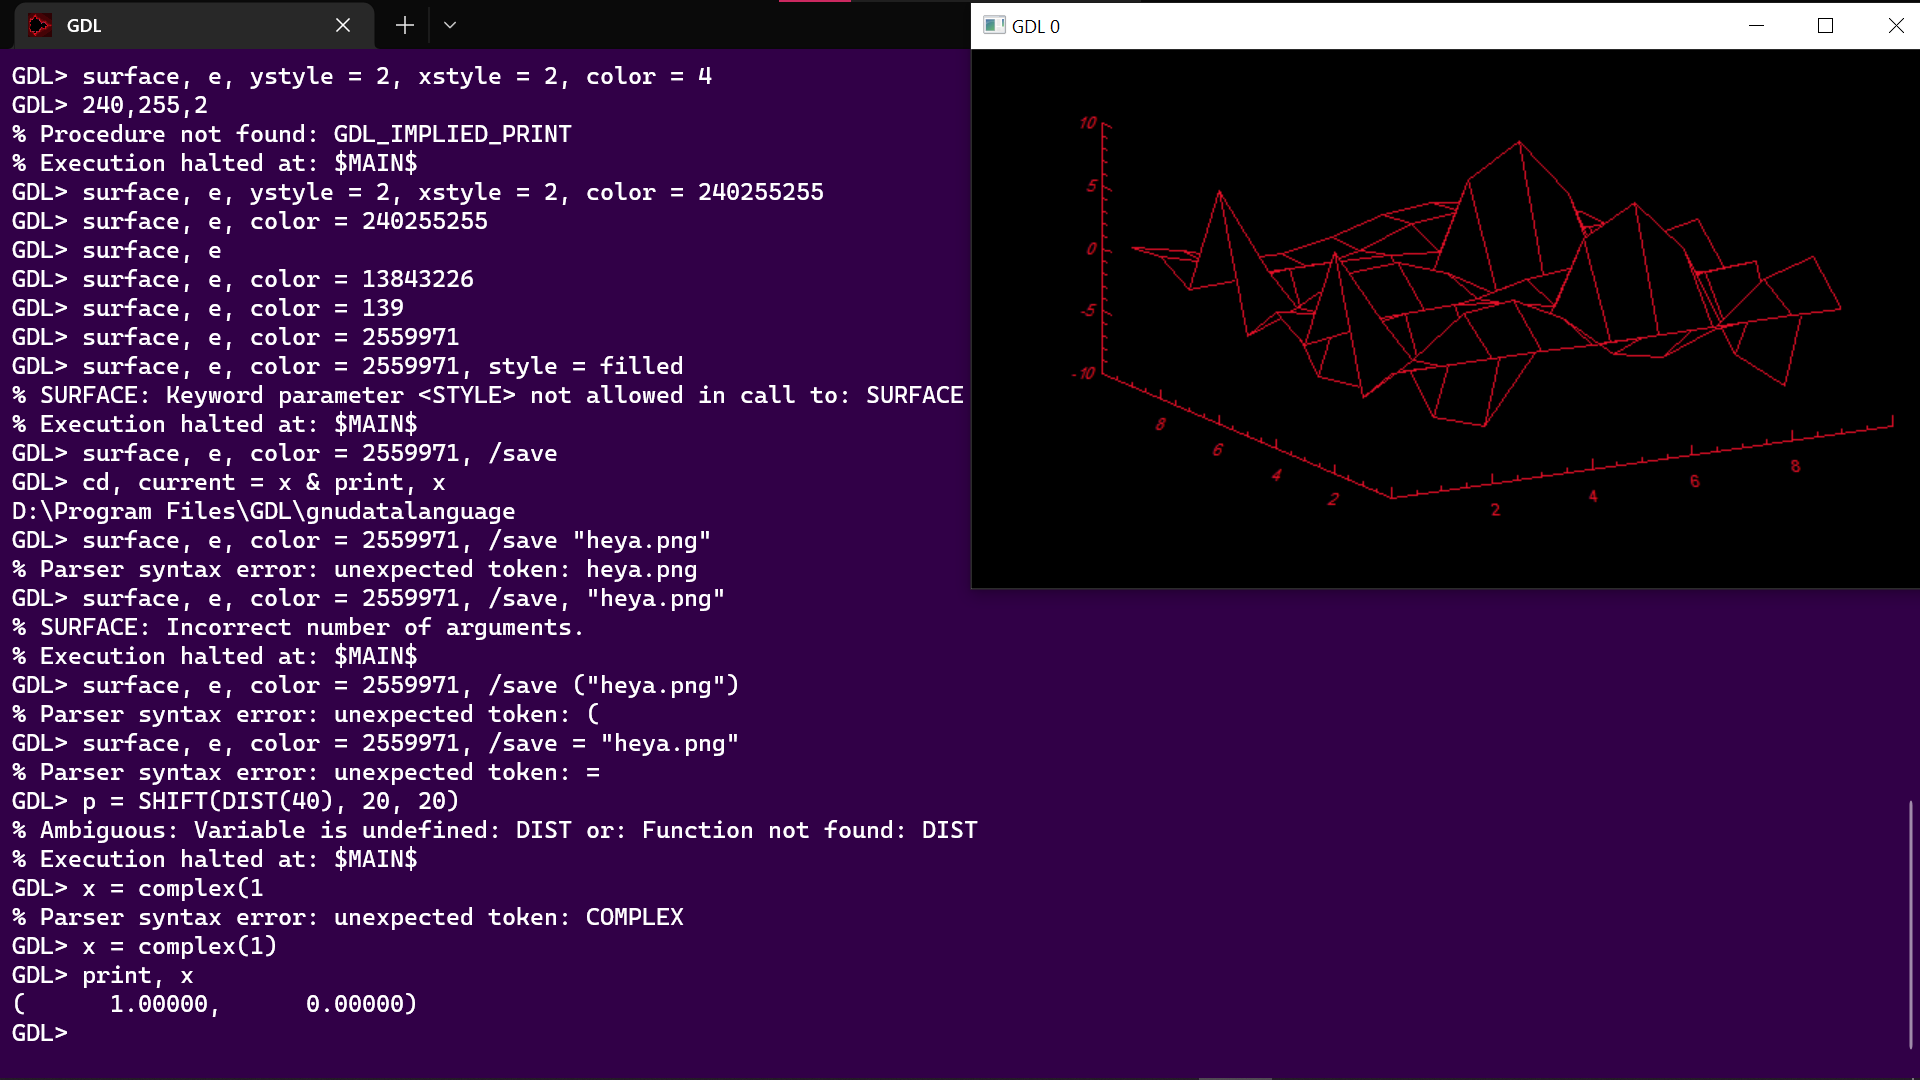Click the GDL 0 title bar text
The height and width of the screenshot is (1080, 1920).
click(1035, 27)
